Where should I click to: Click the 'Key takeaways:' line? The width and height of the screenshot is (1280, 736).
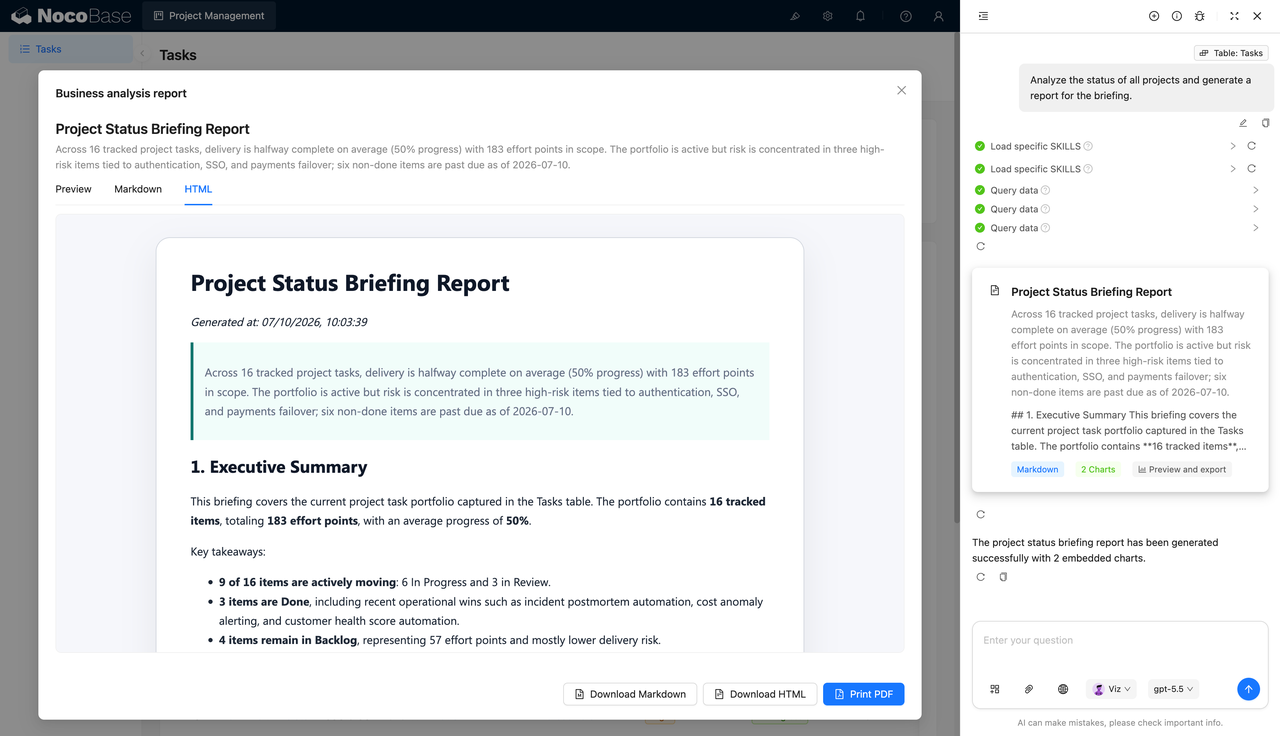(228, 551)
